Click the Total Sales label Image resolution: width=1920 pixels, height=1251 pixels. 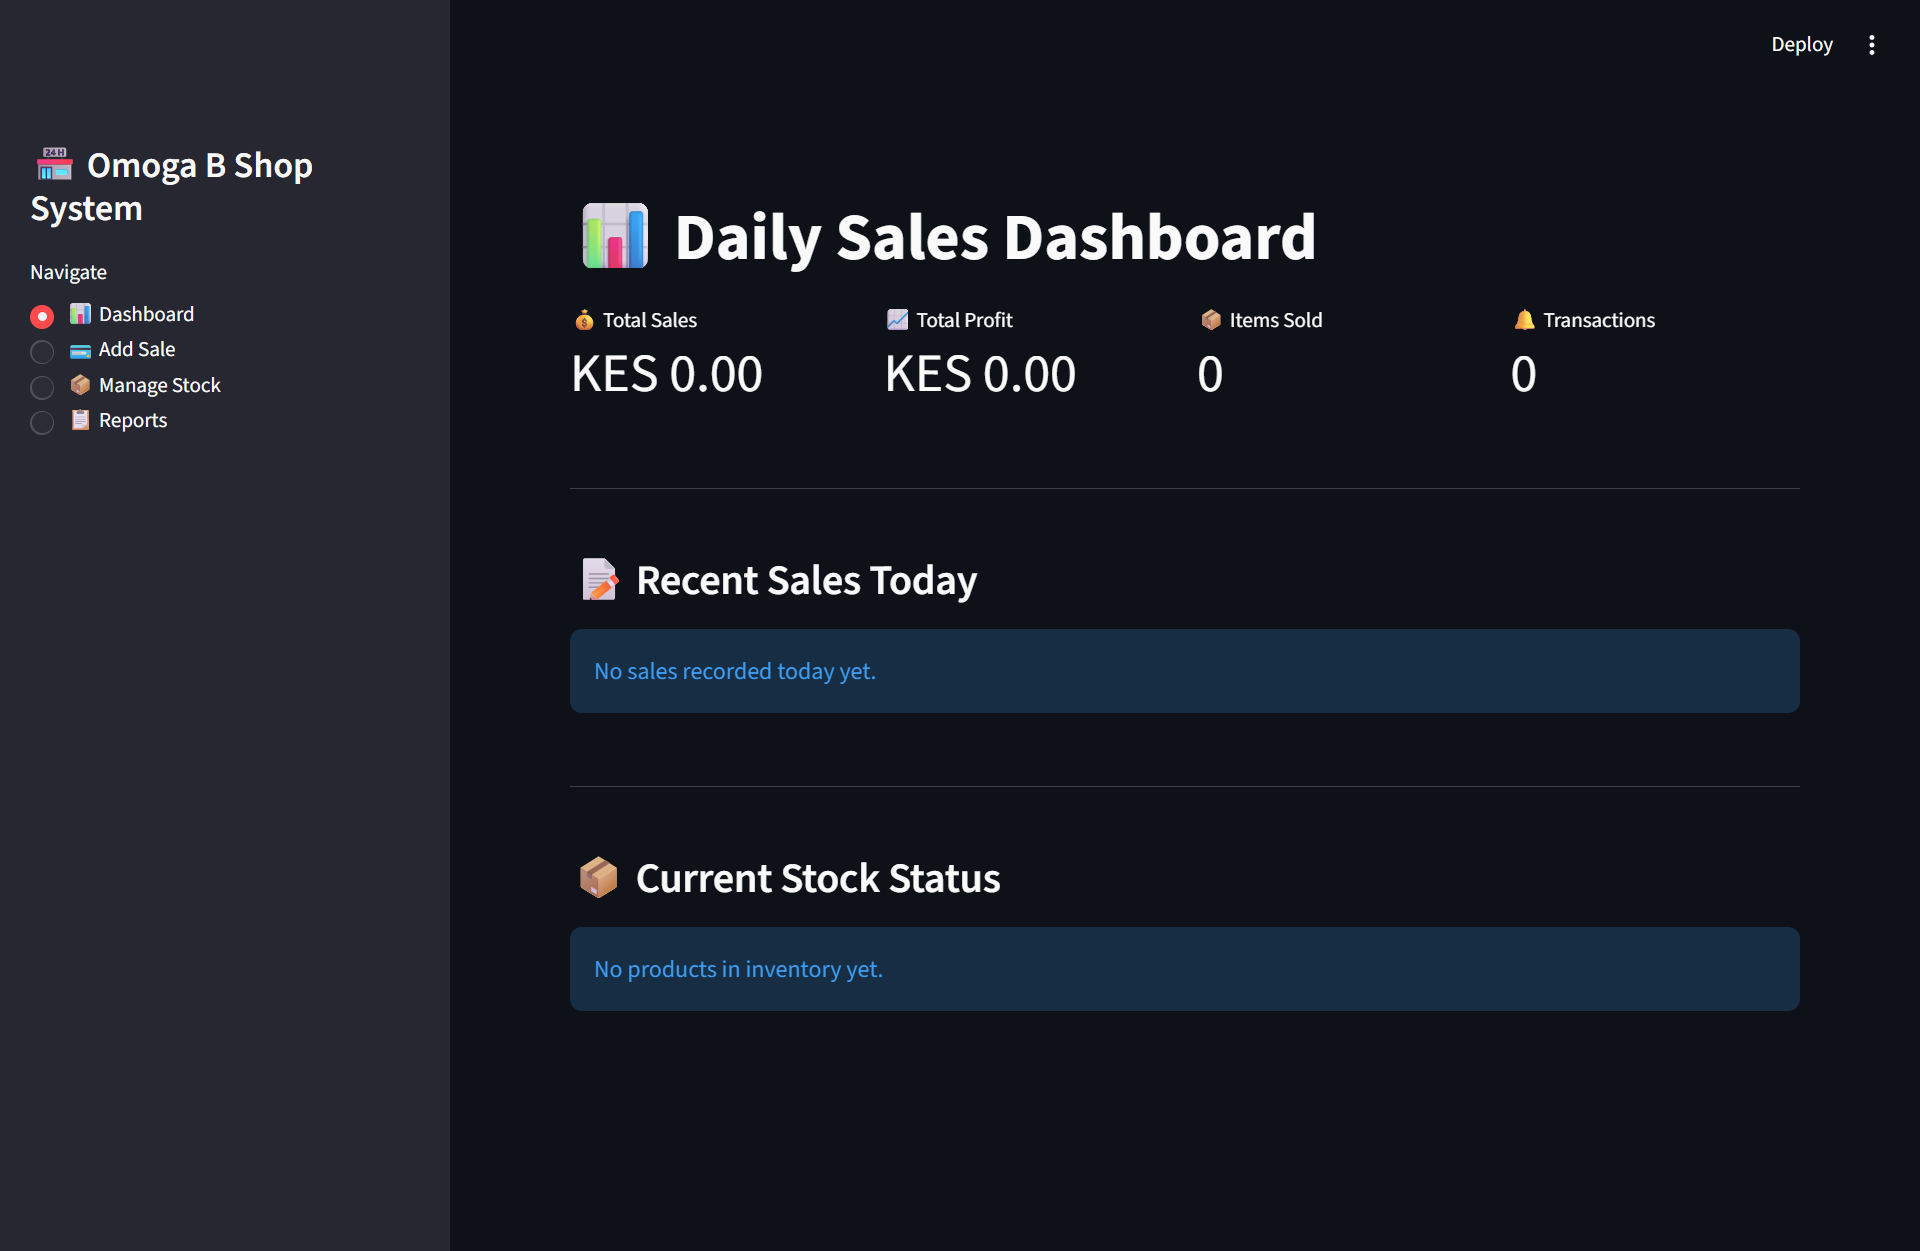650,320
